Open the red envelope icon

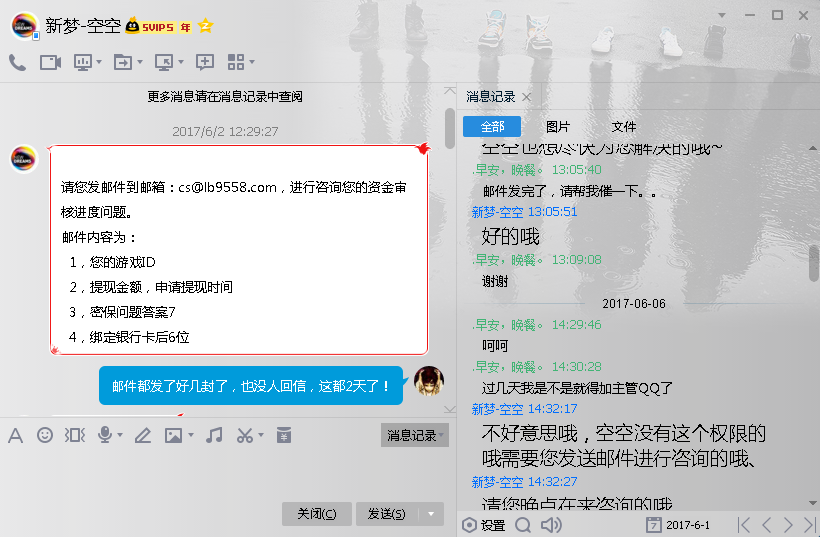pyautogui.click(x=284, y=435)
